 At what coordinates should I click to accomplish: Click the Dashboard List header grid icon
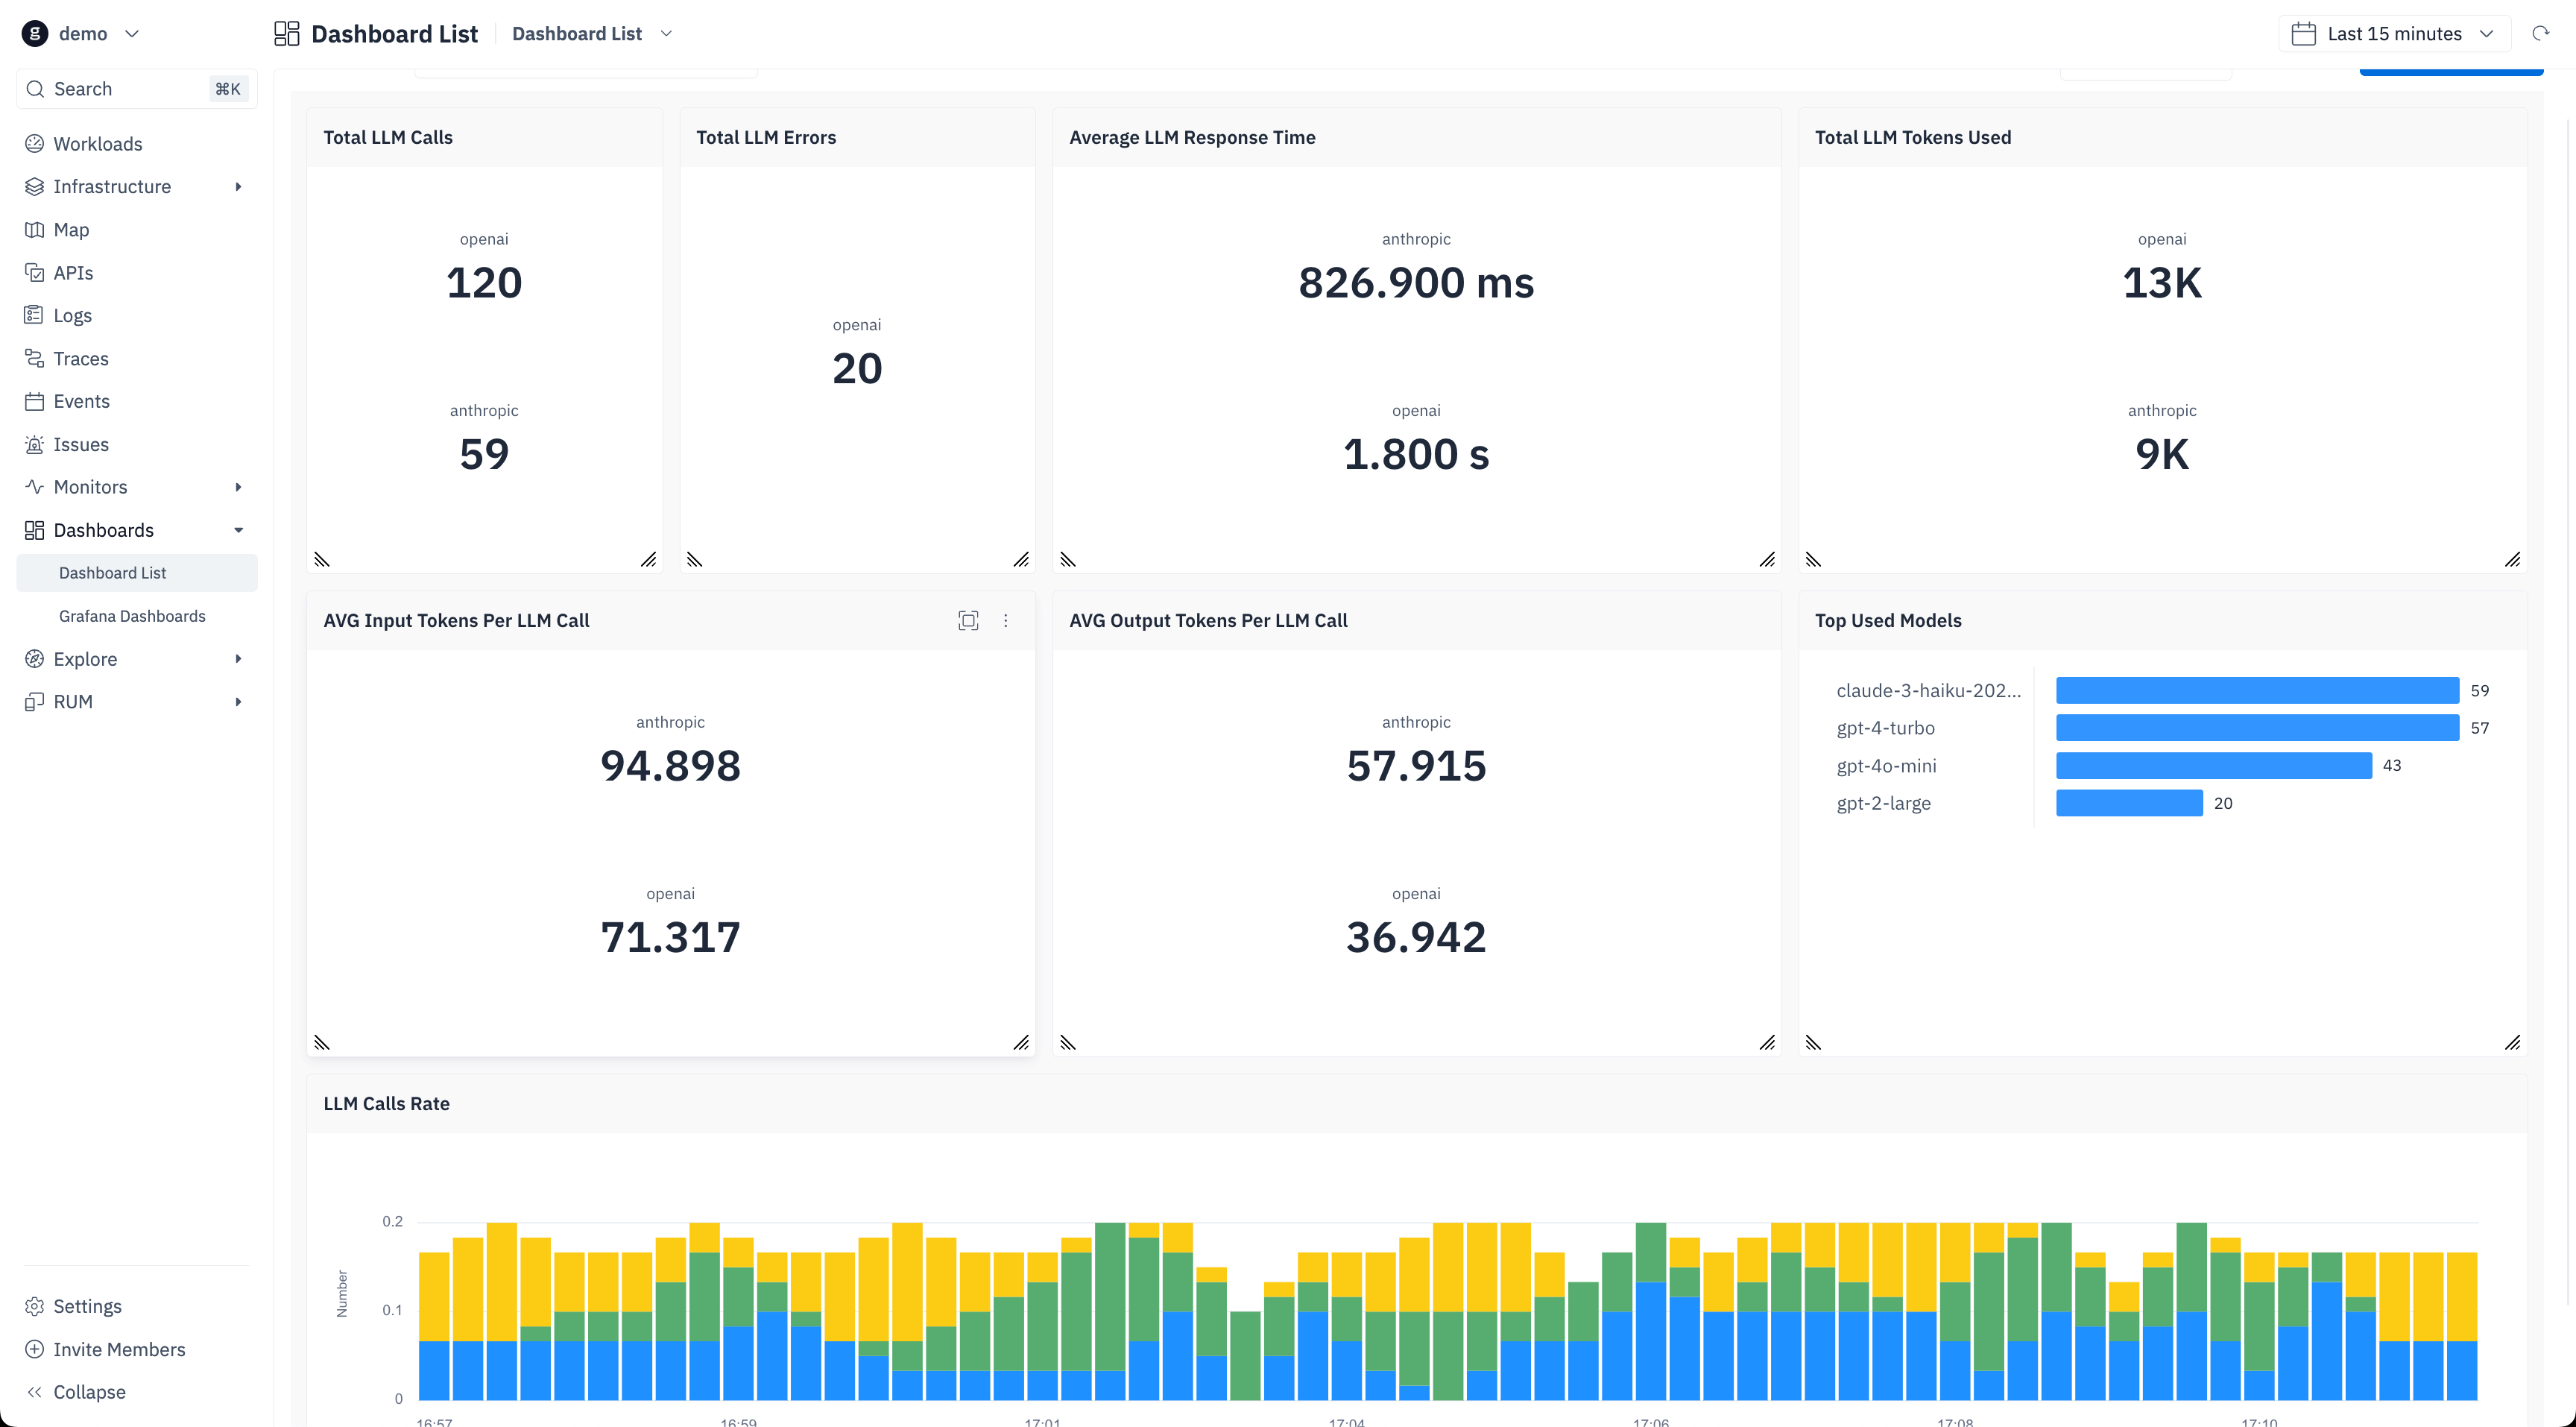pyautogui.click(x=287, y=34)
